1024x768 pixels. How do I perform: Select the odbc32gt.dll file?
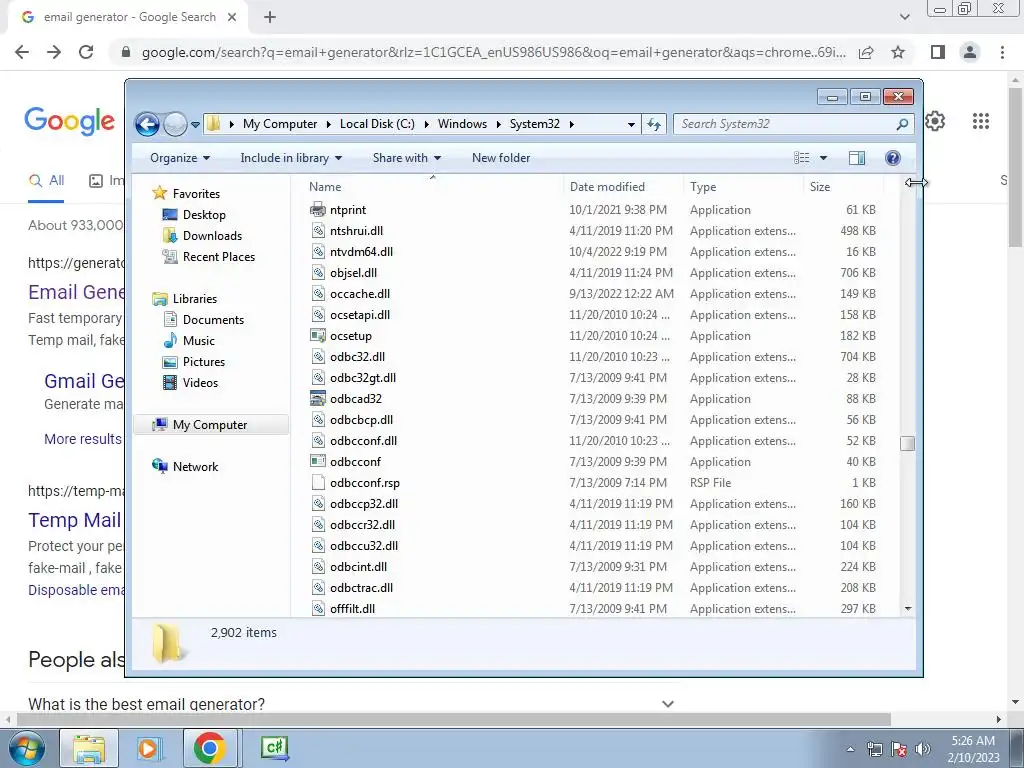point(362,377)
